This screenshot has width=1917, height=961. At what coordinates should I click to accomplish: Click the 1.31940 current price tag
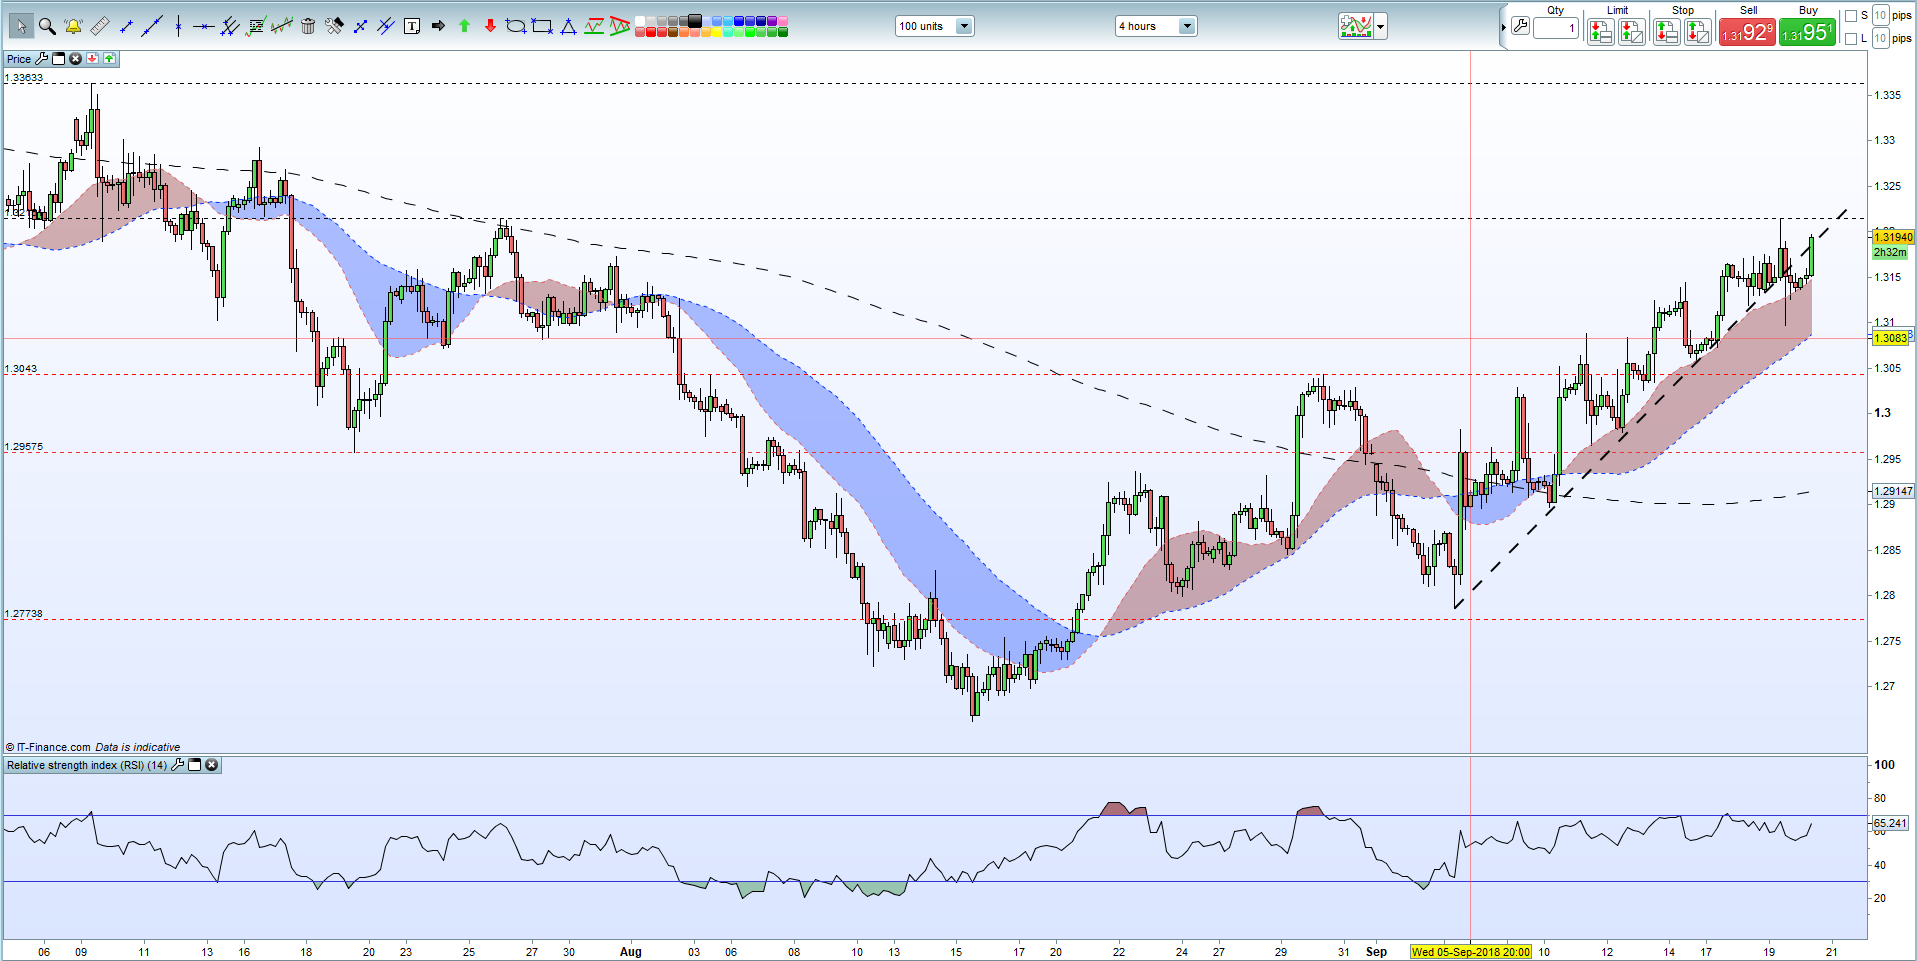(x=1893, y=237)
